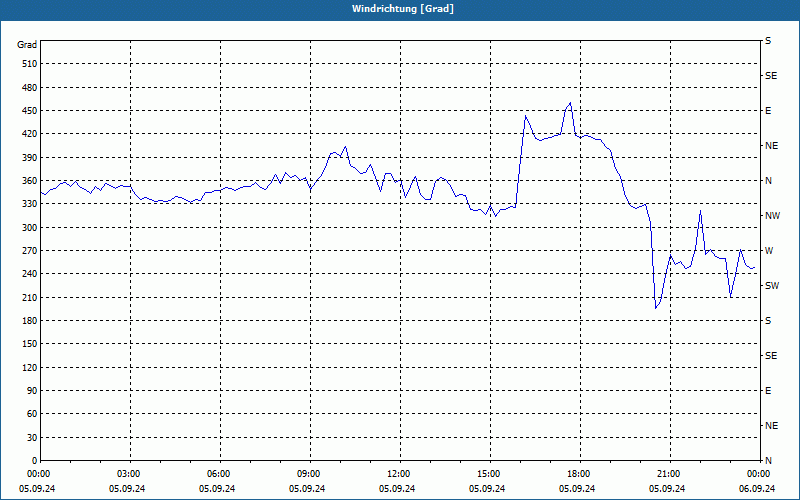Click the 18:00 time label

(x=580, y=474)
